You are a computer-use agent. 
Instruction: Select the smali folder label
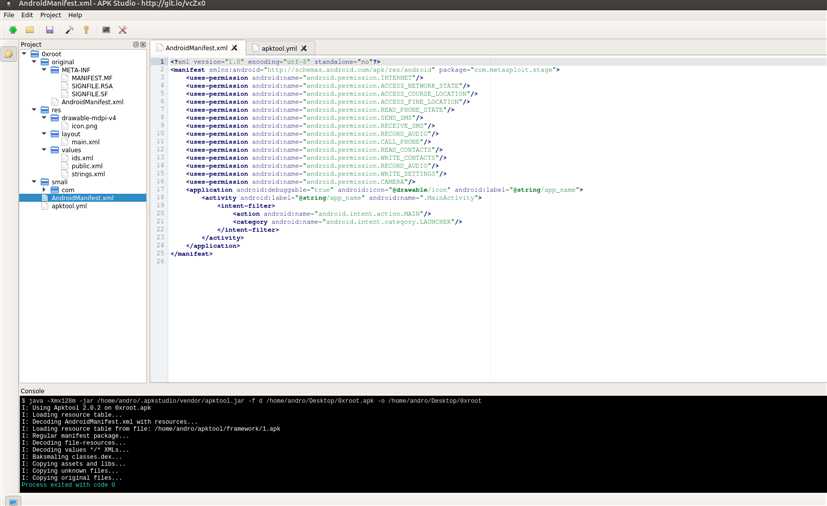point(60,182)
